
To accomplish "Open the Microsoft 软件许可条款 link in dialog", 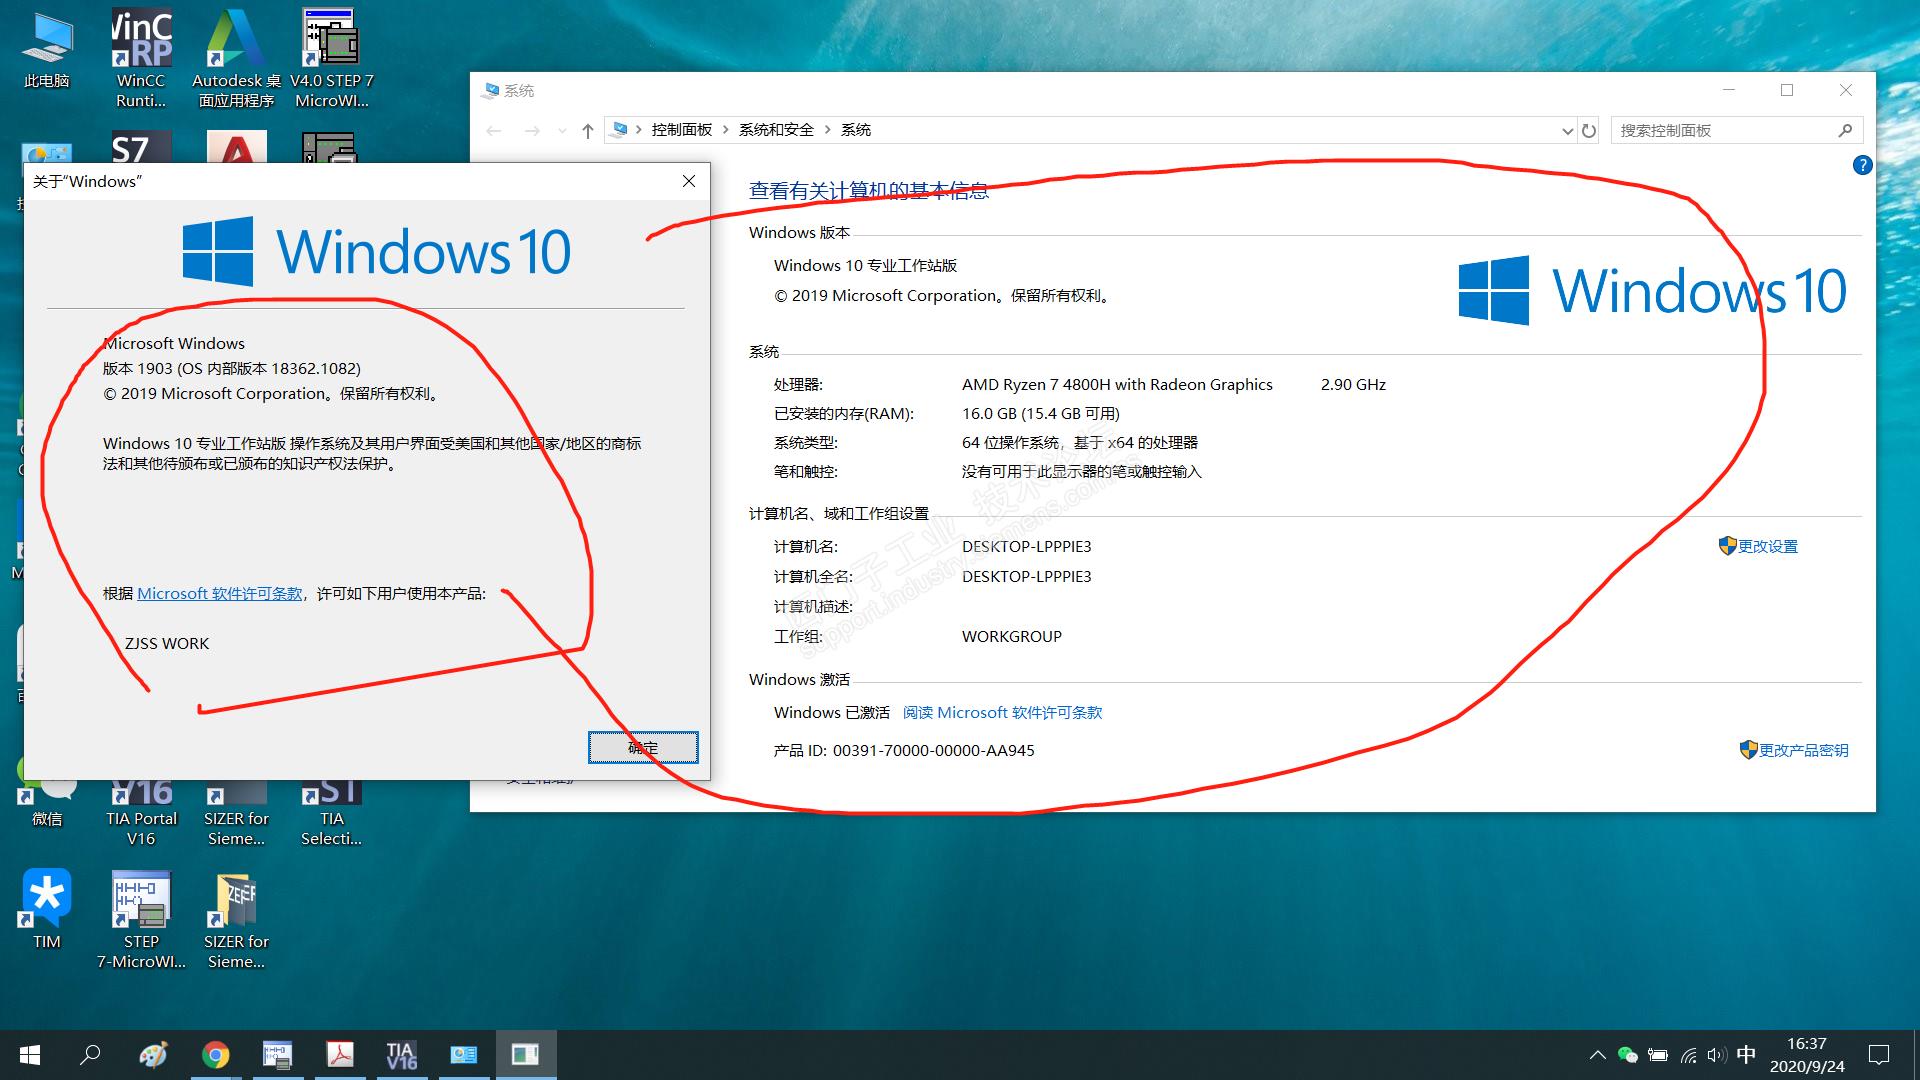I will [x=219, y=593].
